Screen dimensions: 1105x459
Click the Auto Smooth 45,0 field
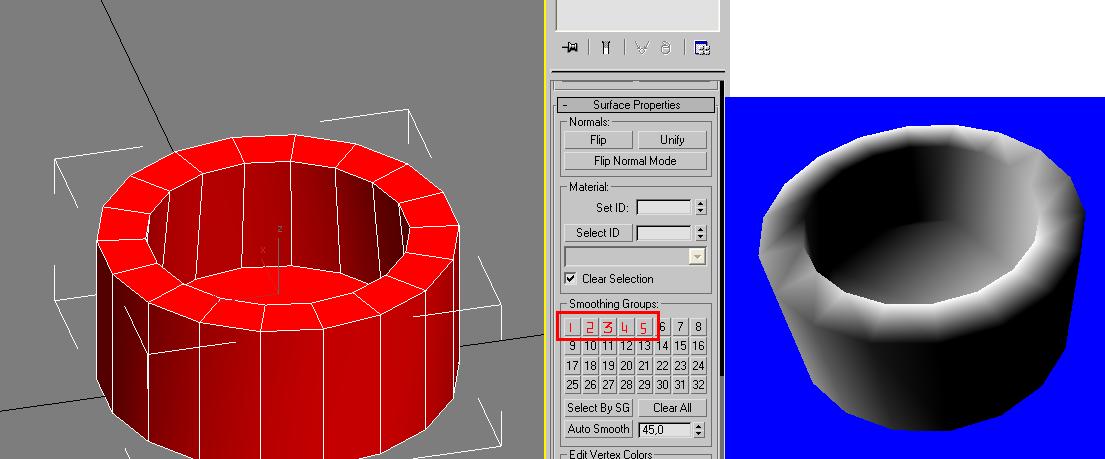[x=665, y=429]
